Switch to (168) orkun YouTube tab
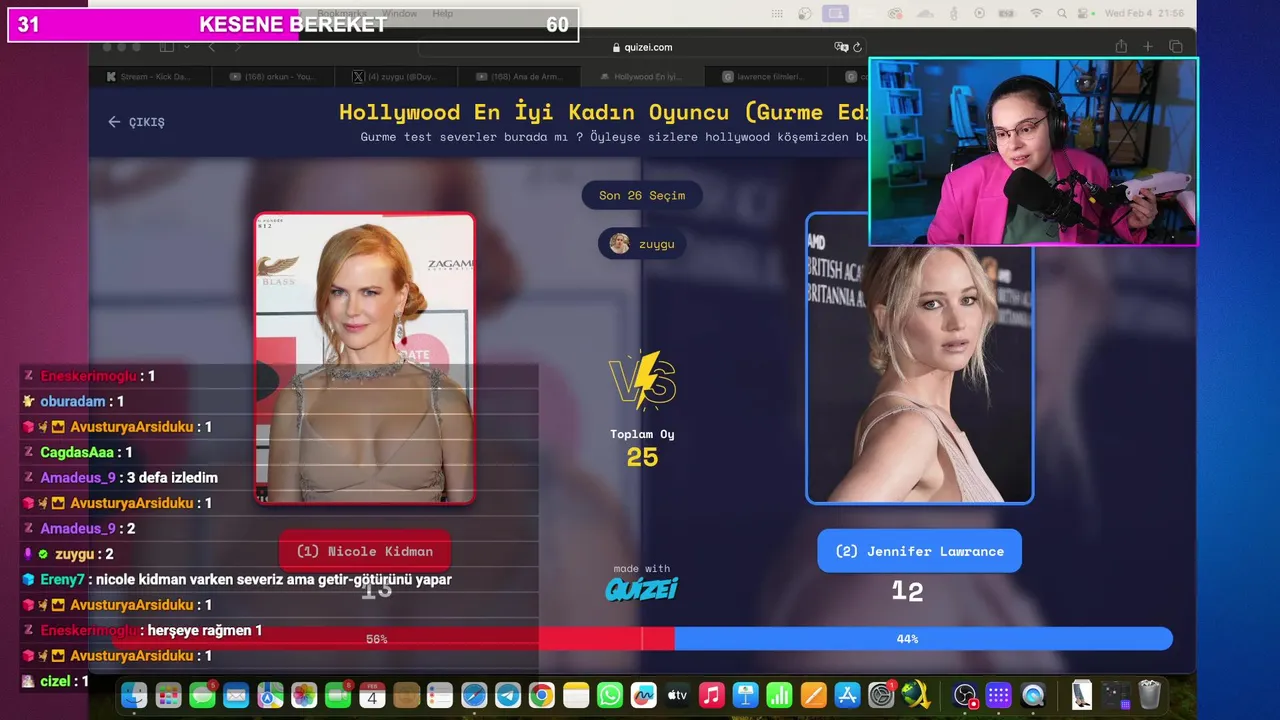The width and height of the screenshot is (1280, 720). pyautogui.click(x=273, y=76)
